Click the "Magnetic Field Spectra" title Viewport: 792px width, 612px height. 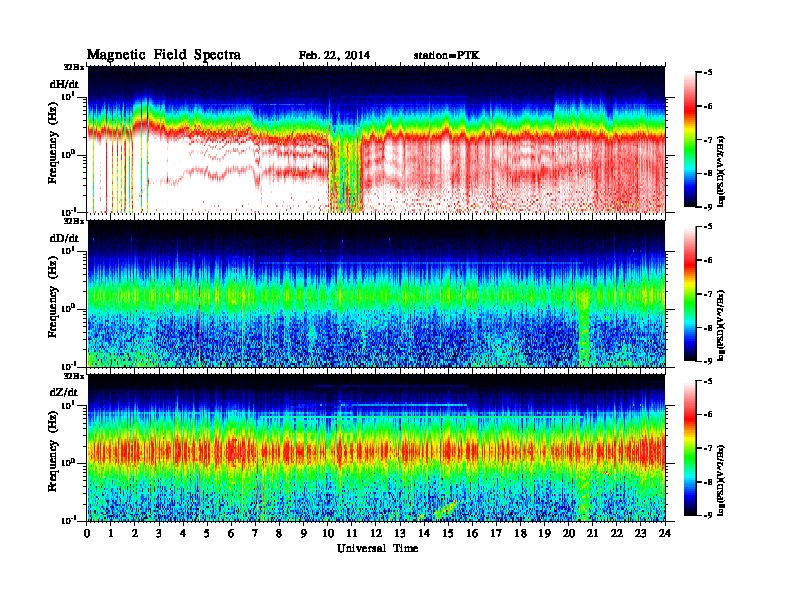pyautogui.click(x=164, y=55)
